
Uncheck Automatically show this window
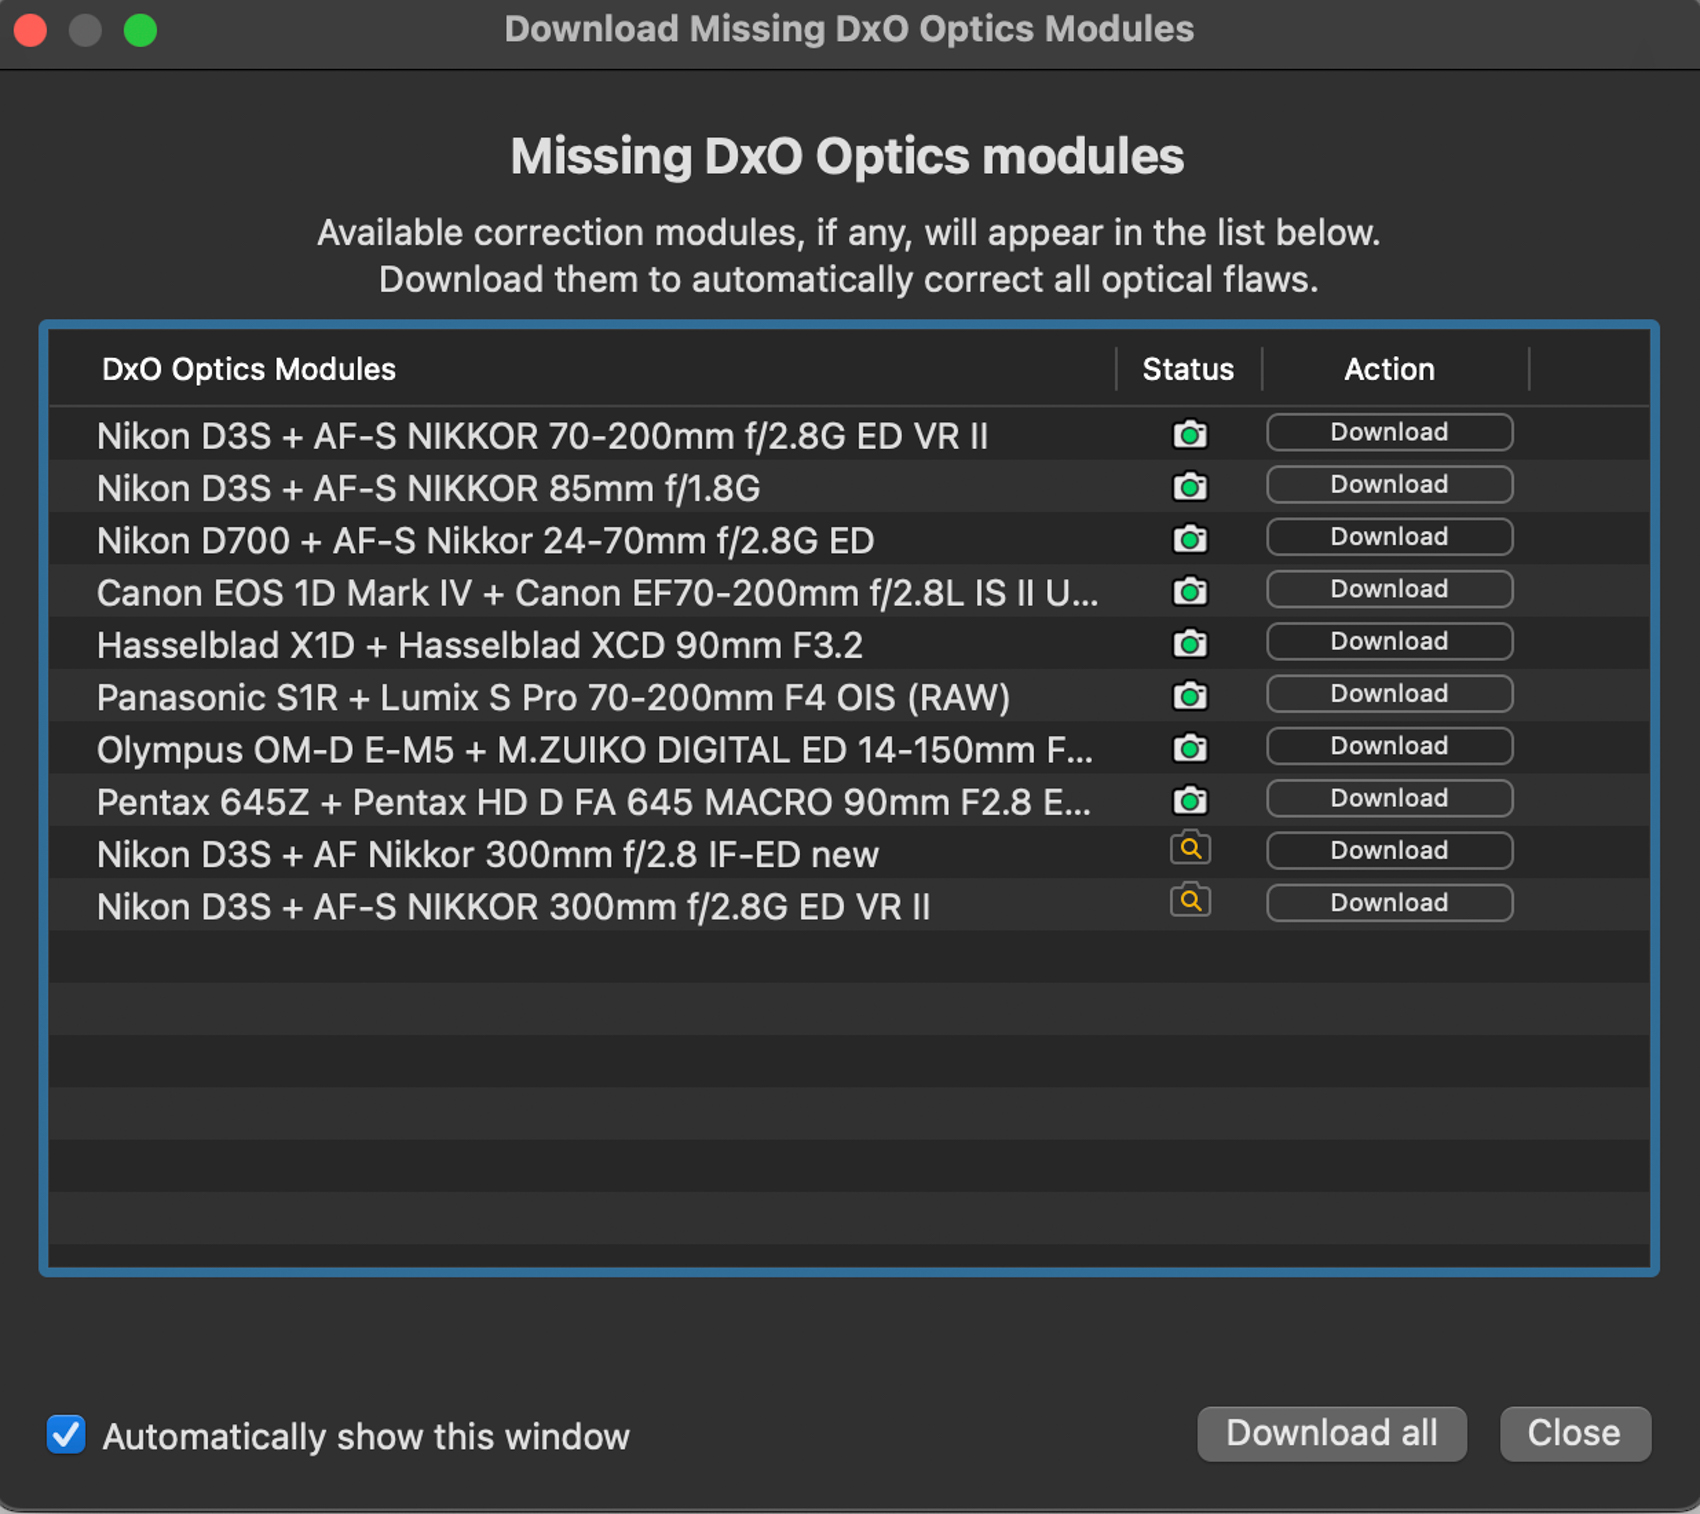(66, 1435)
